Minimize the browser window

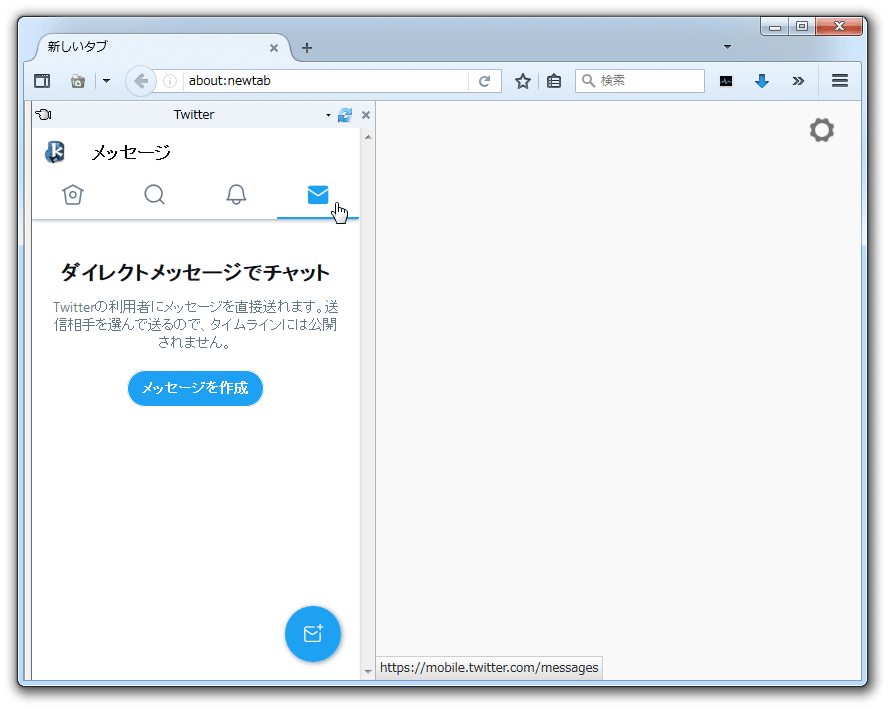774,27
